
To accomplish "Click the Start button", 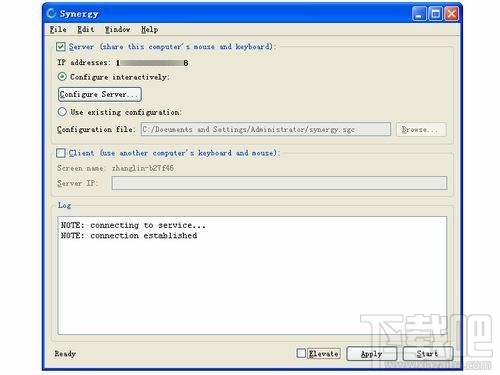I will (428, 354).
